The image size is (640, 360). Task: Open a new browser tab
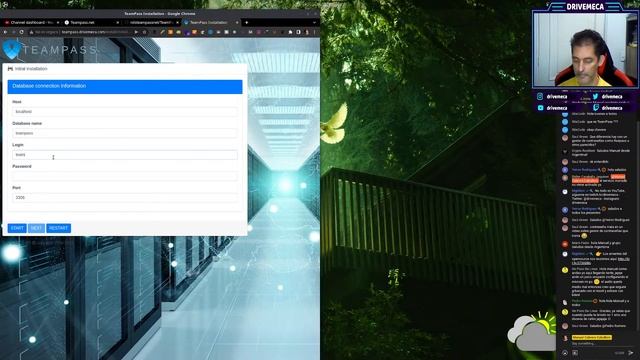coord(247,22)
